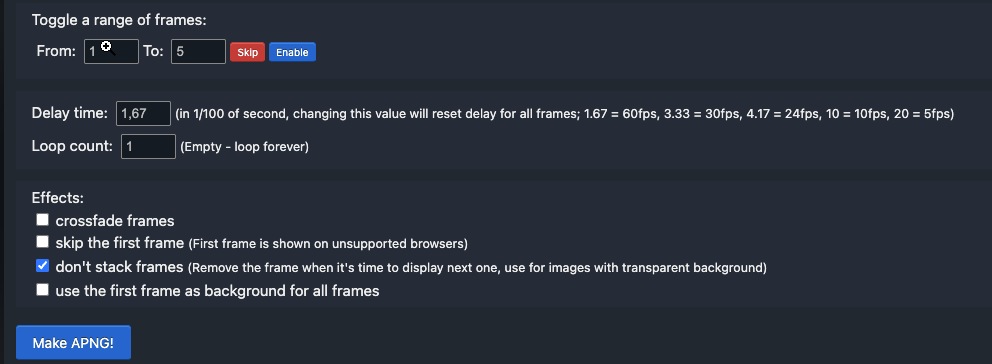Click the Make APNG! button

click(x=73, y=342)
